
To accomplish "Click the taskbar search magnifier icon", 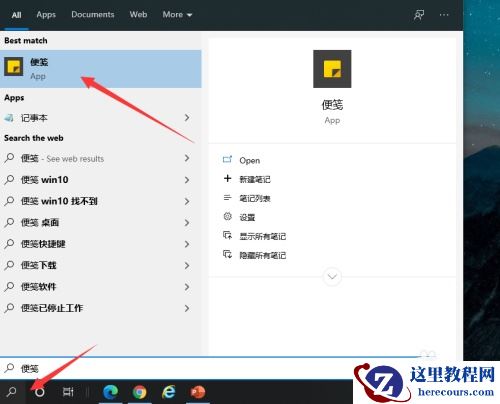I will point(12,392).
